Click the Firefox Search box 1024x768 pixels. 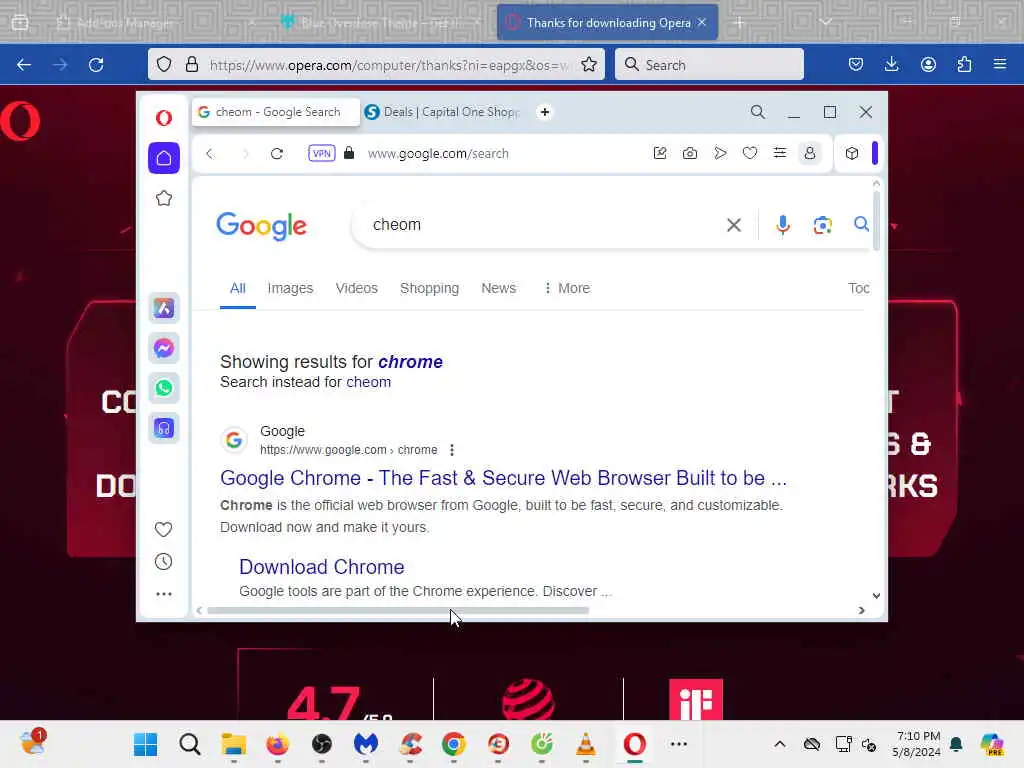click(x=709, y=65)
